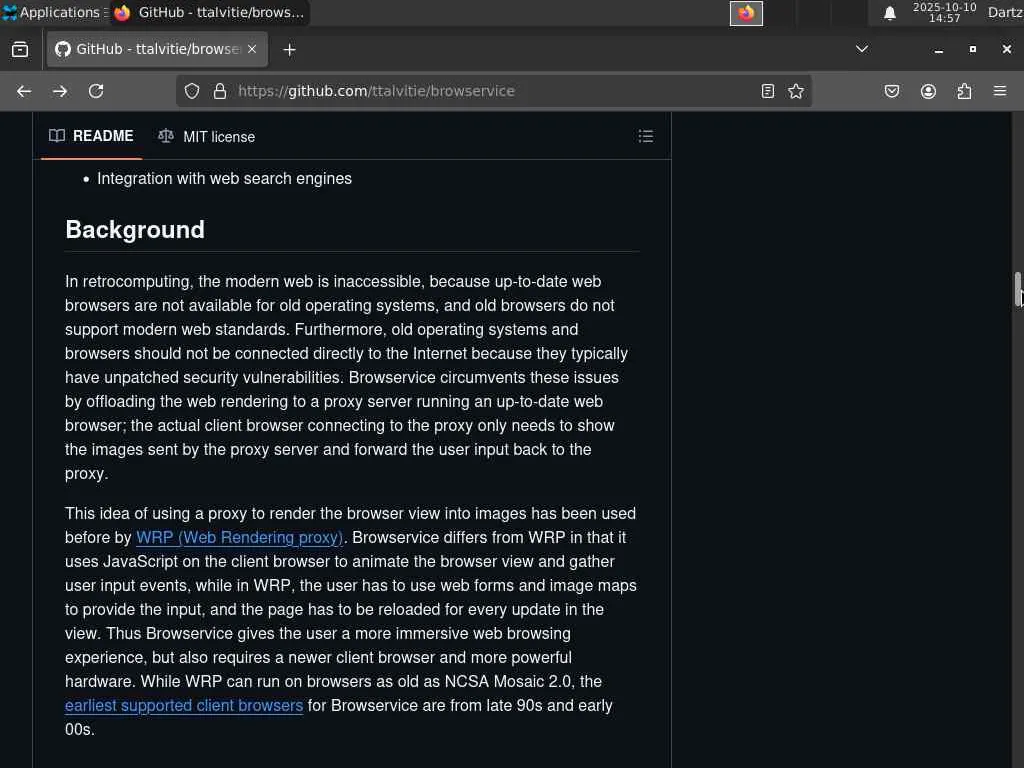1024x768 pixels.
Task: Open the Firefox hamburger menu
Action: [1000, 91]
